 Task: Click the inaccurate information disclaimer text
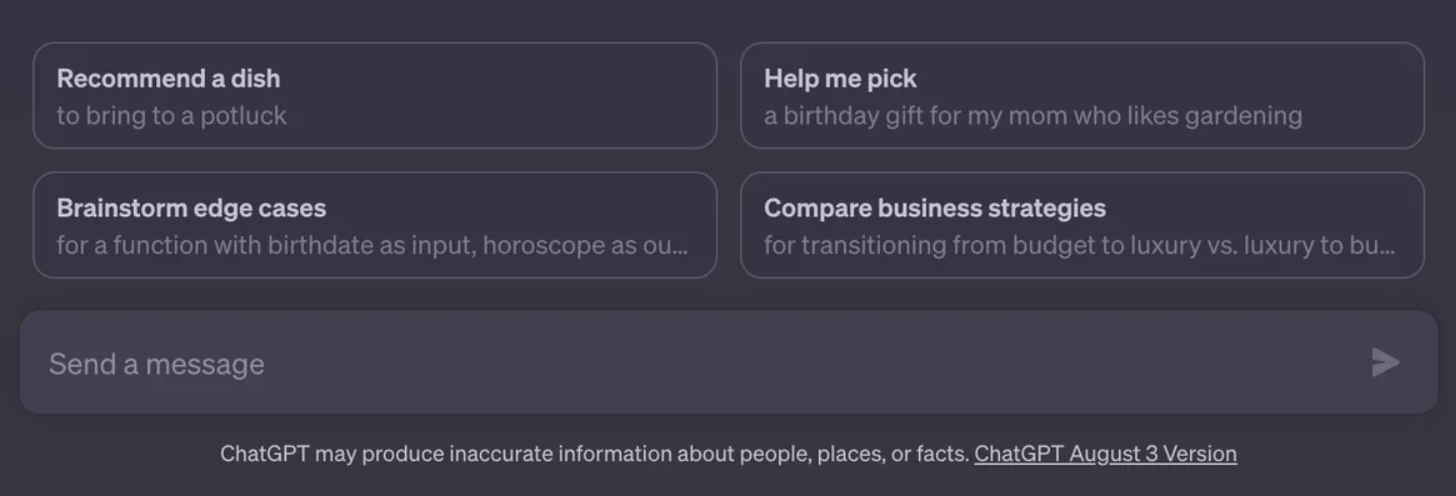(594, 454)
